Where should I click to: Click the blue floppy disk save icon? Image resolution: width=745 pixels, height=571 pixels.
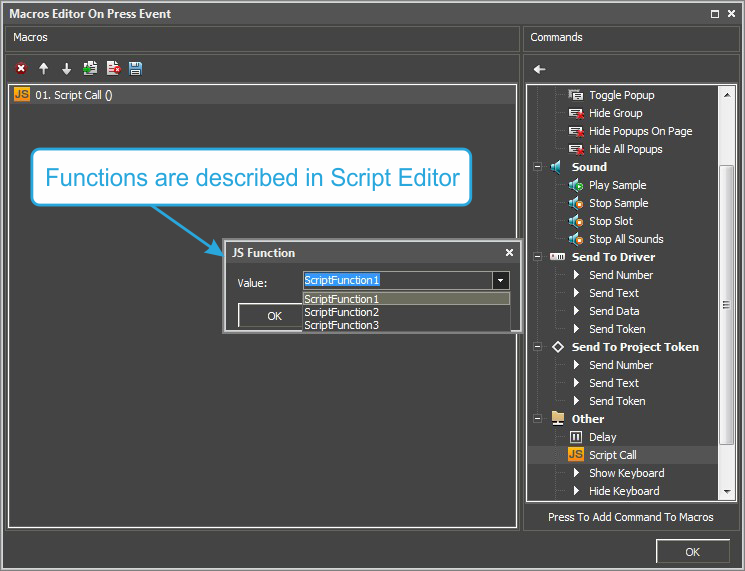point(136,69)
